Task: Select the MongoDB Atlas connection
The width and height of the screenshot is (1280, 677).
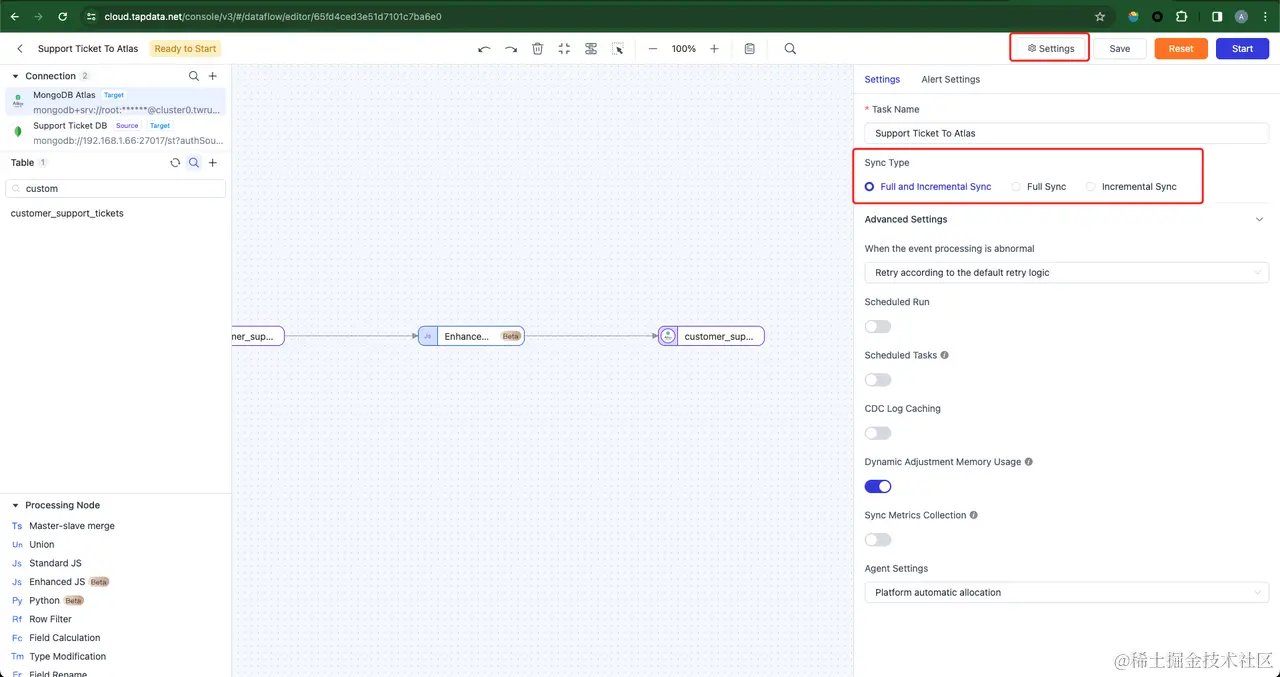Action: pyautogui.click(x=116, y=102)
